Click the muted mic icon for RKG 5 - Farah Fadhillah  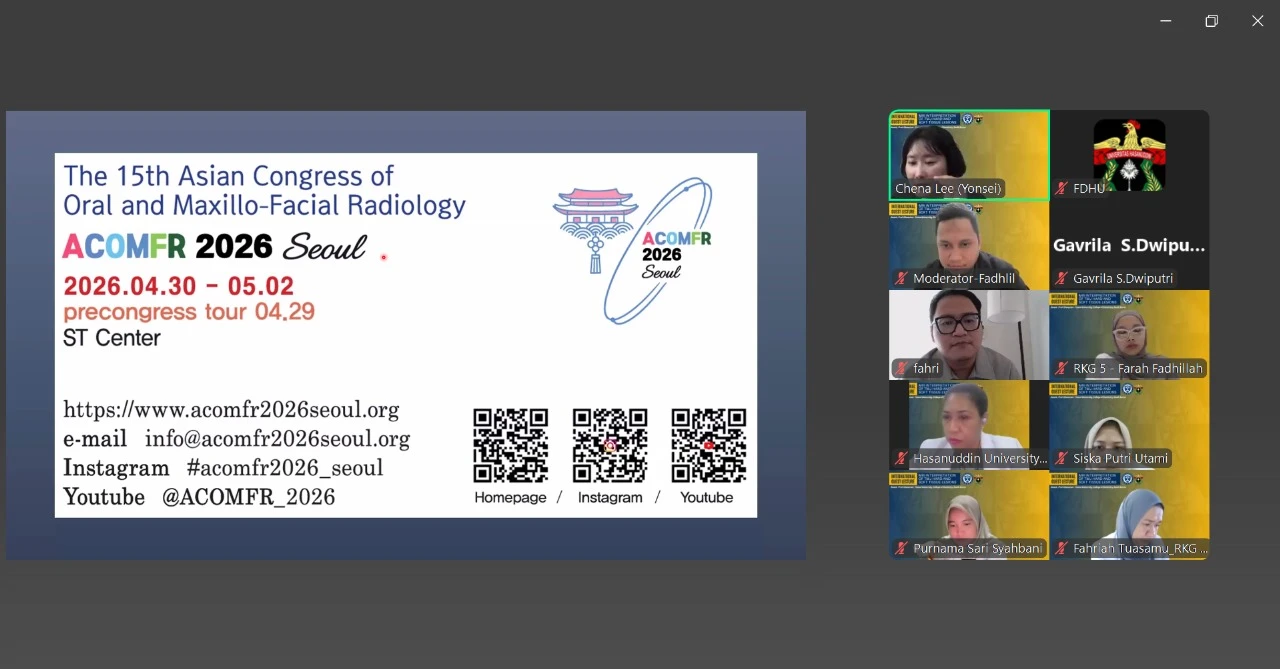pos(1062,368)
